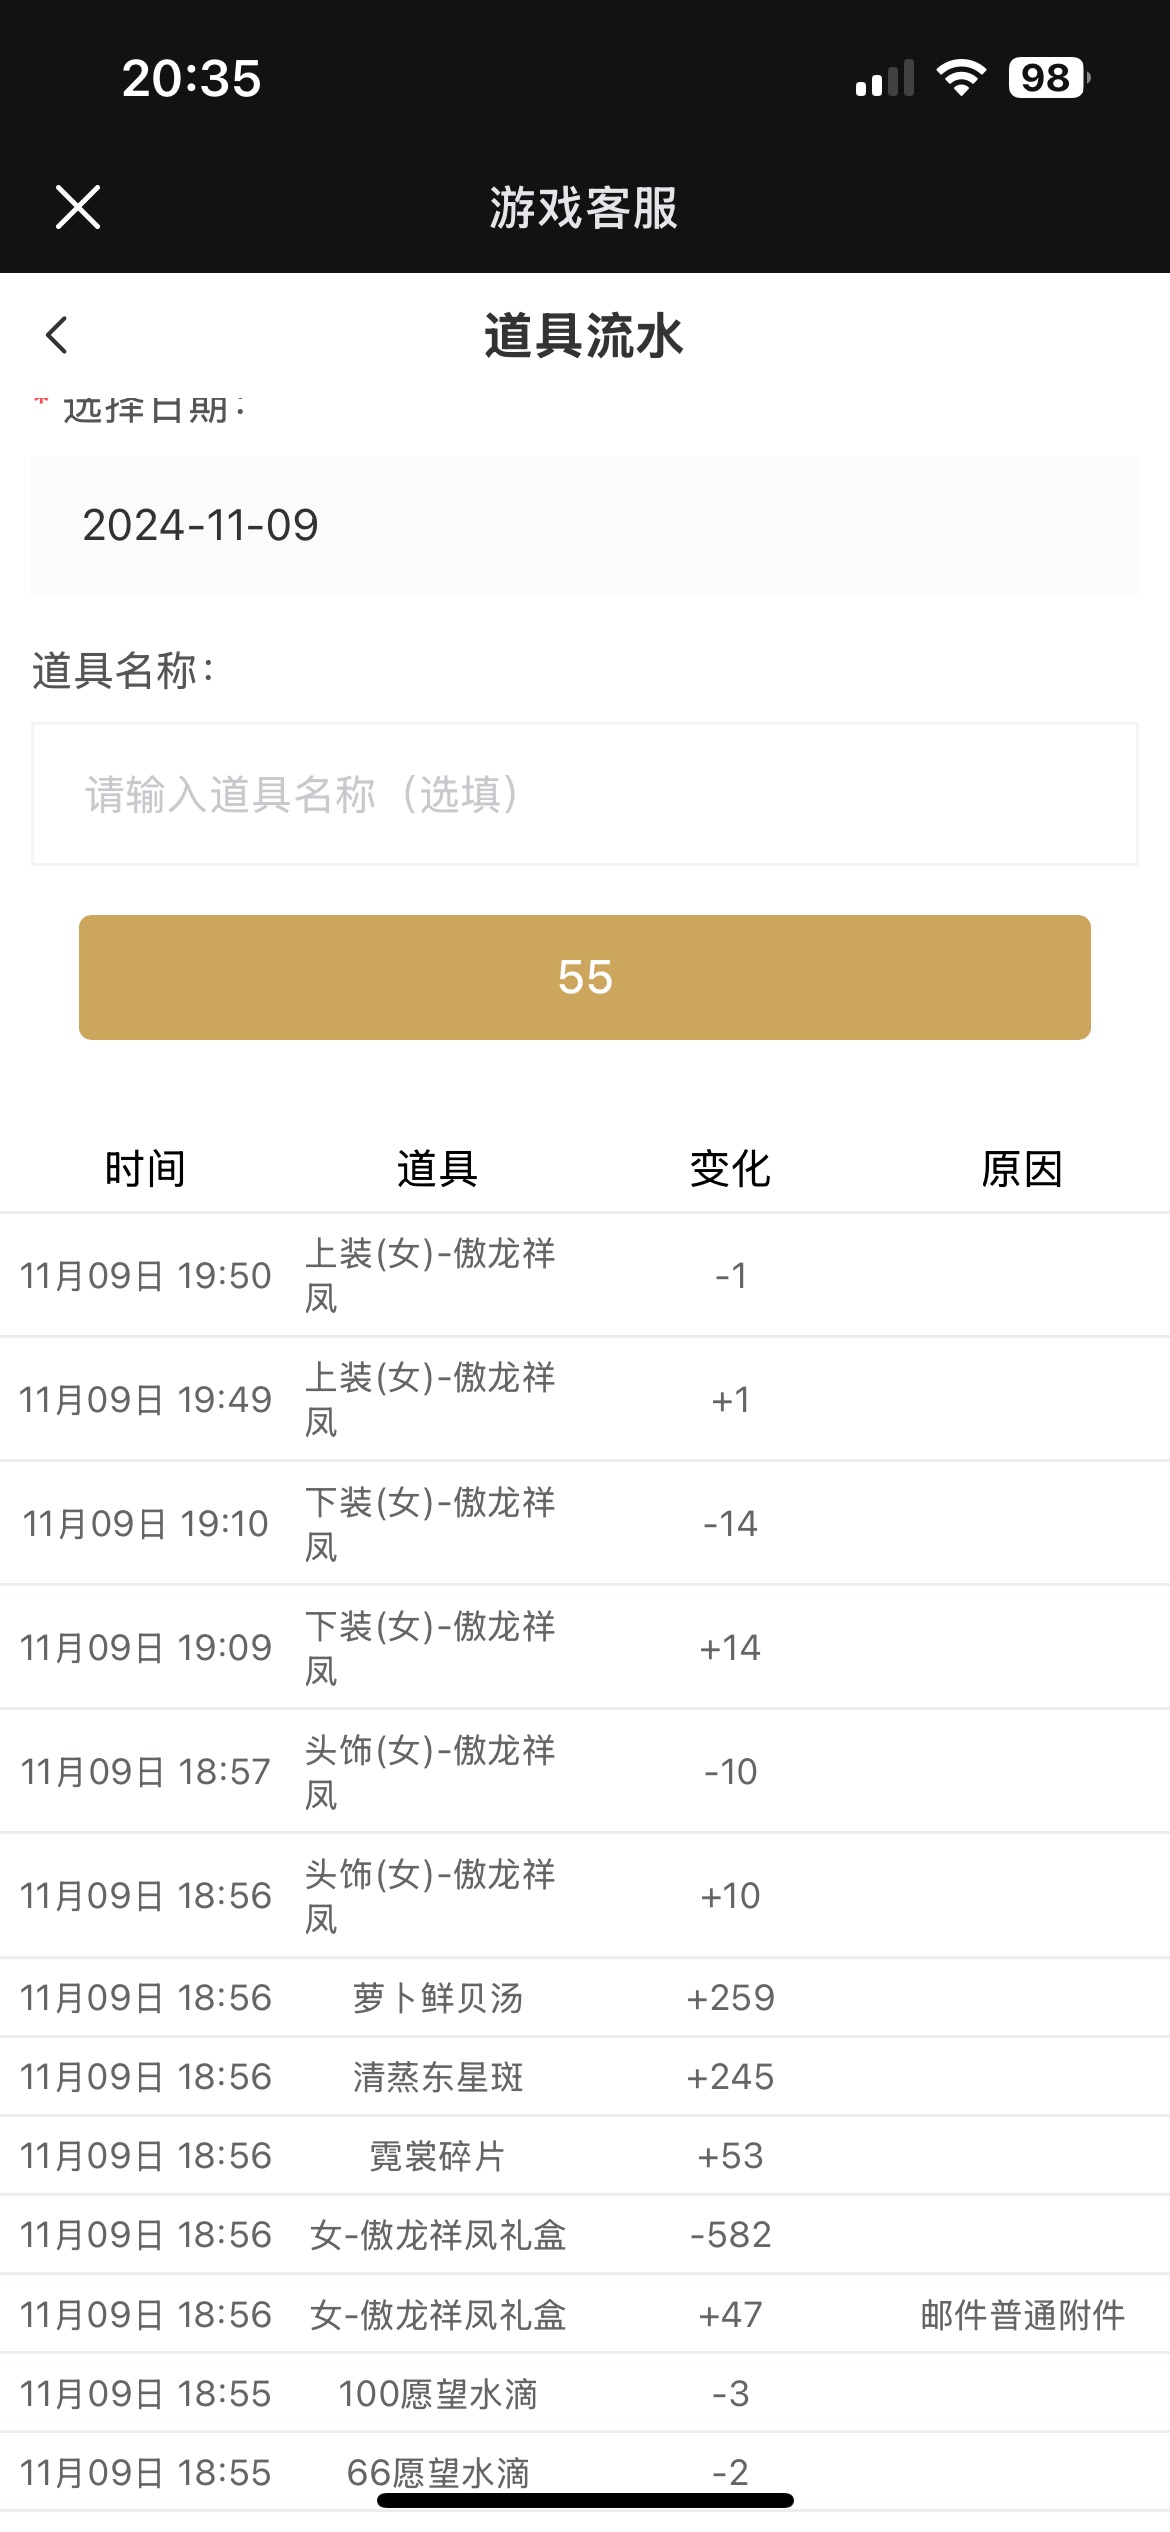Tap the 女-傲龙祥凤礼盒 -582 entry

pos(584,2234)
